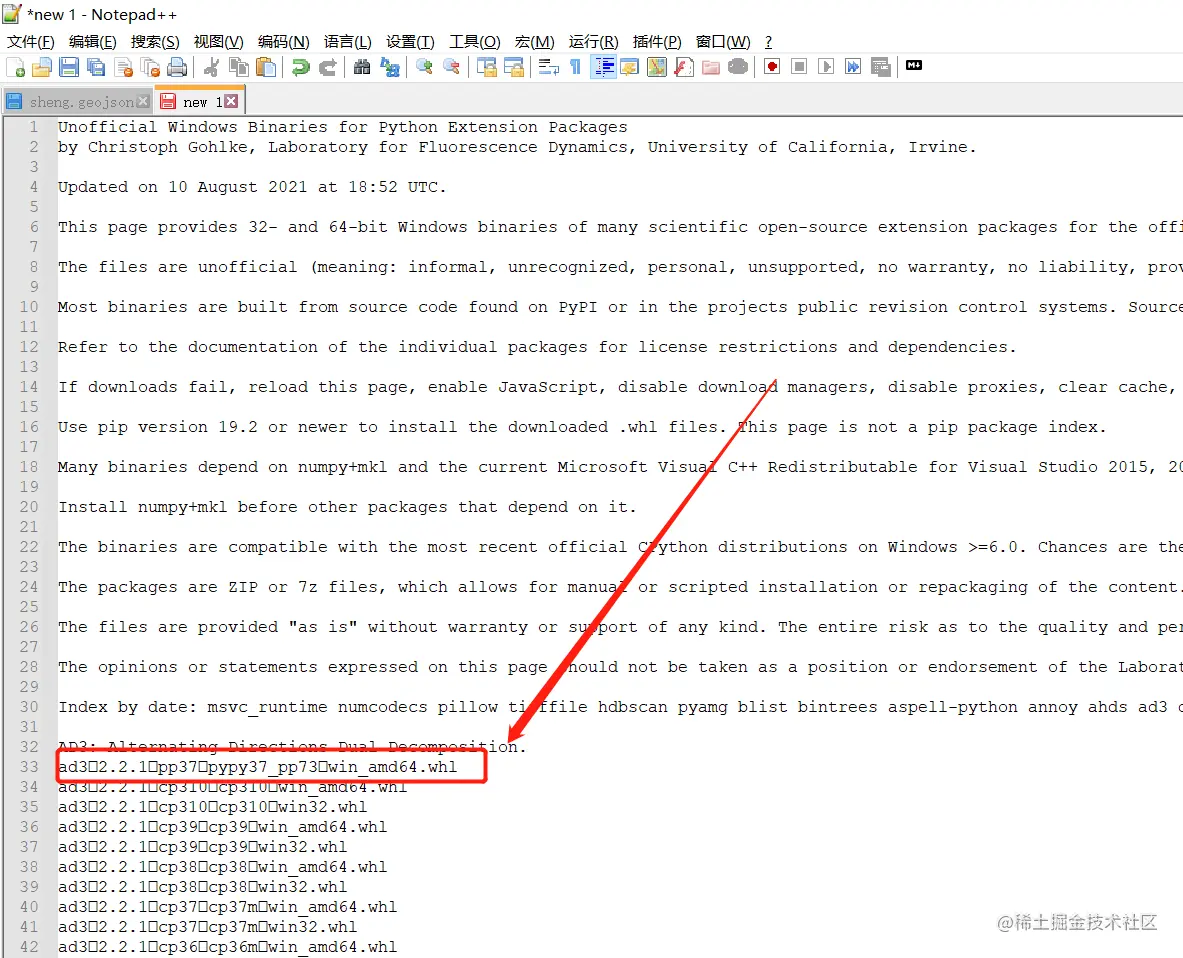The width and height of the screenshot is (1183, 958).
Task: Close the new 1 tab
Action: tap(231, 101)
